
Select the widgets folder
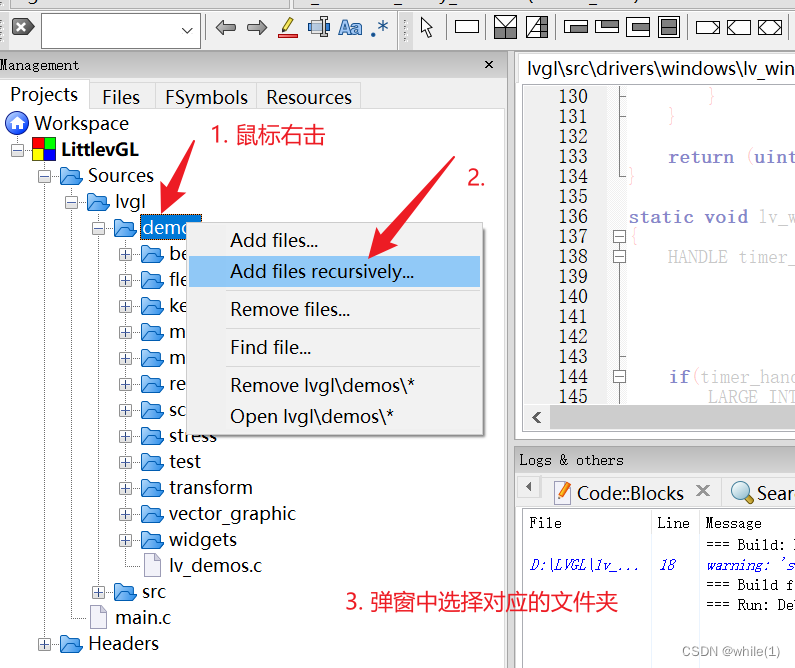[203, 540]
